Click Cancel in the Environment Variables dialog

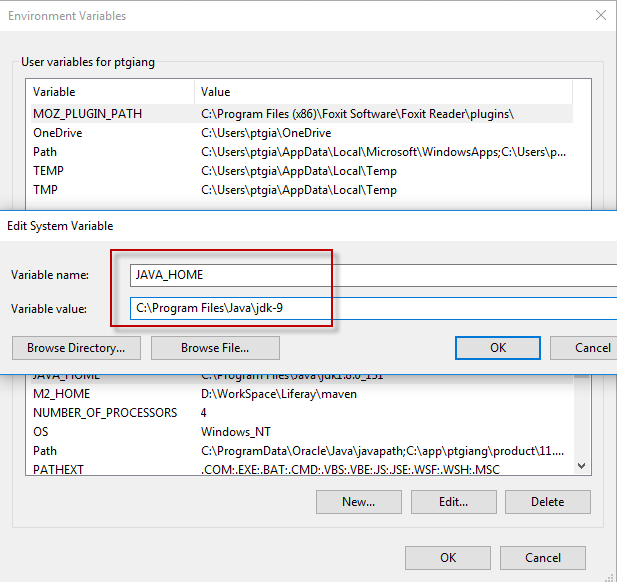543,558
